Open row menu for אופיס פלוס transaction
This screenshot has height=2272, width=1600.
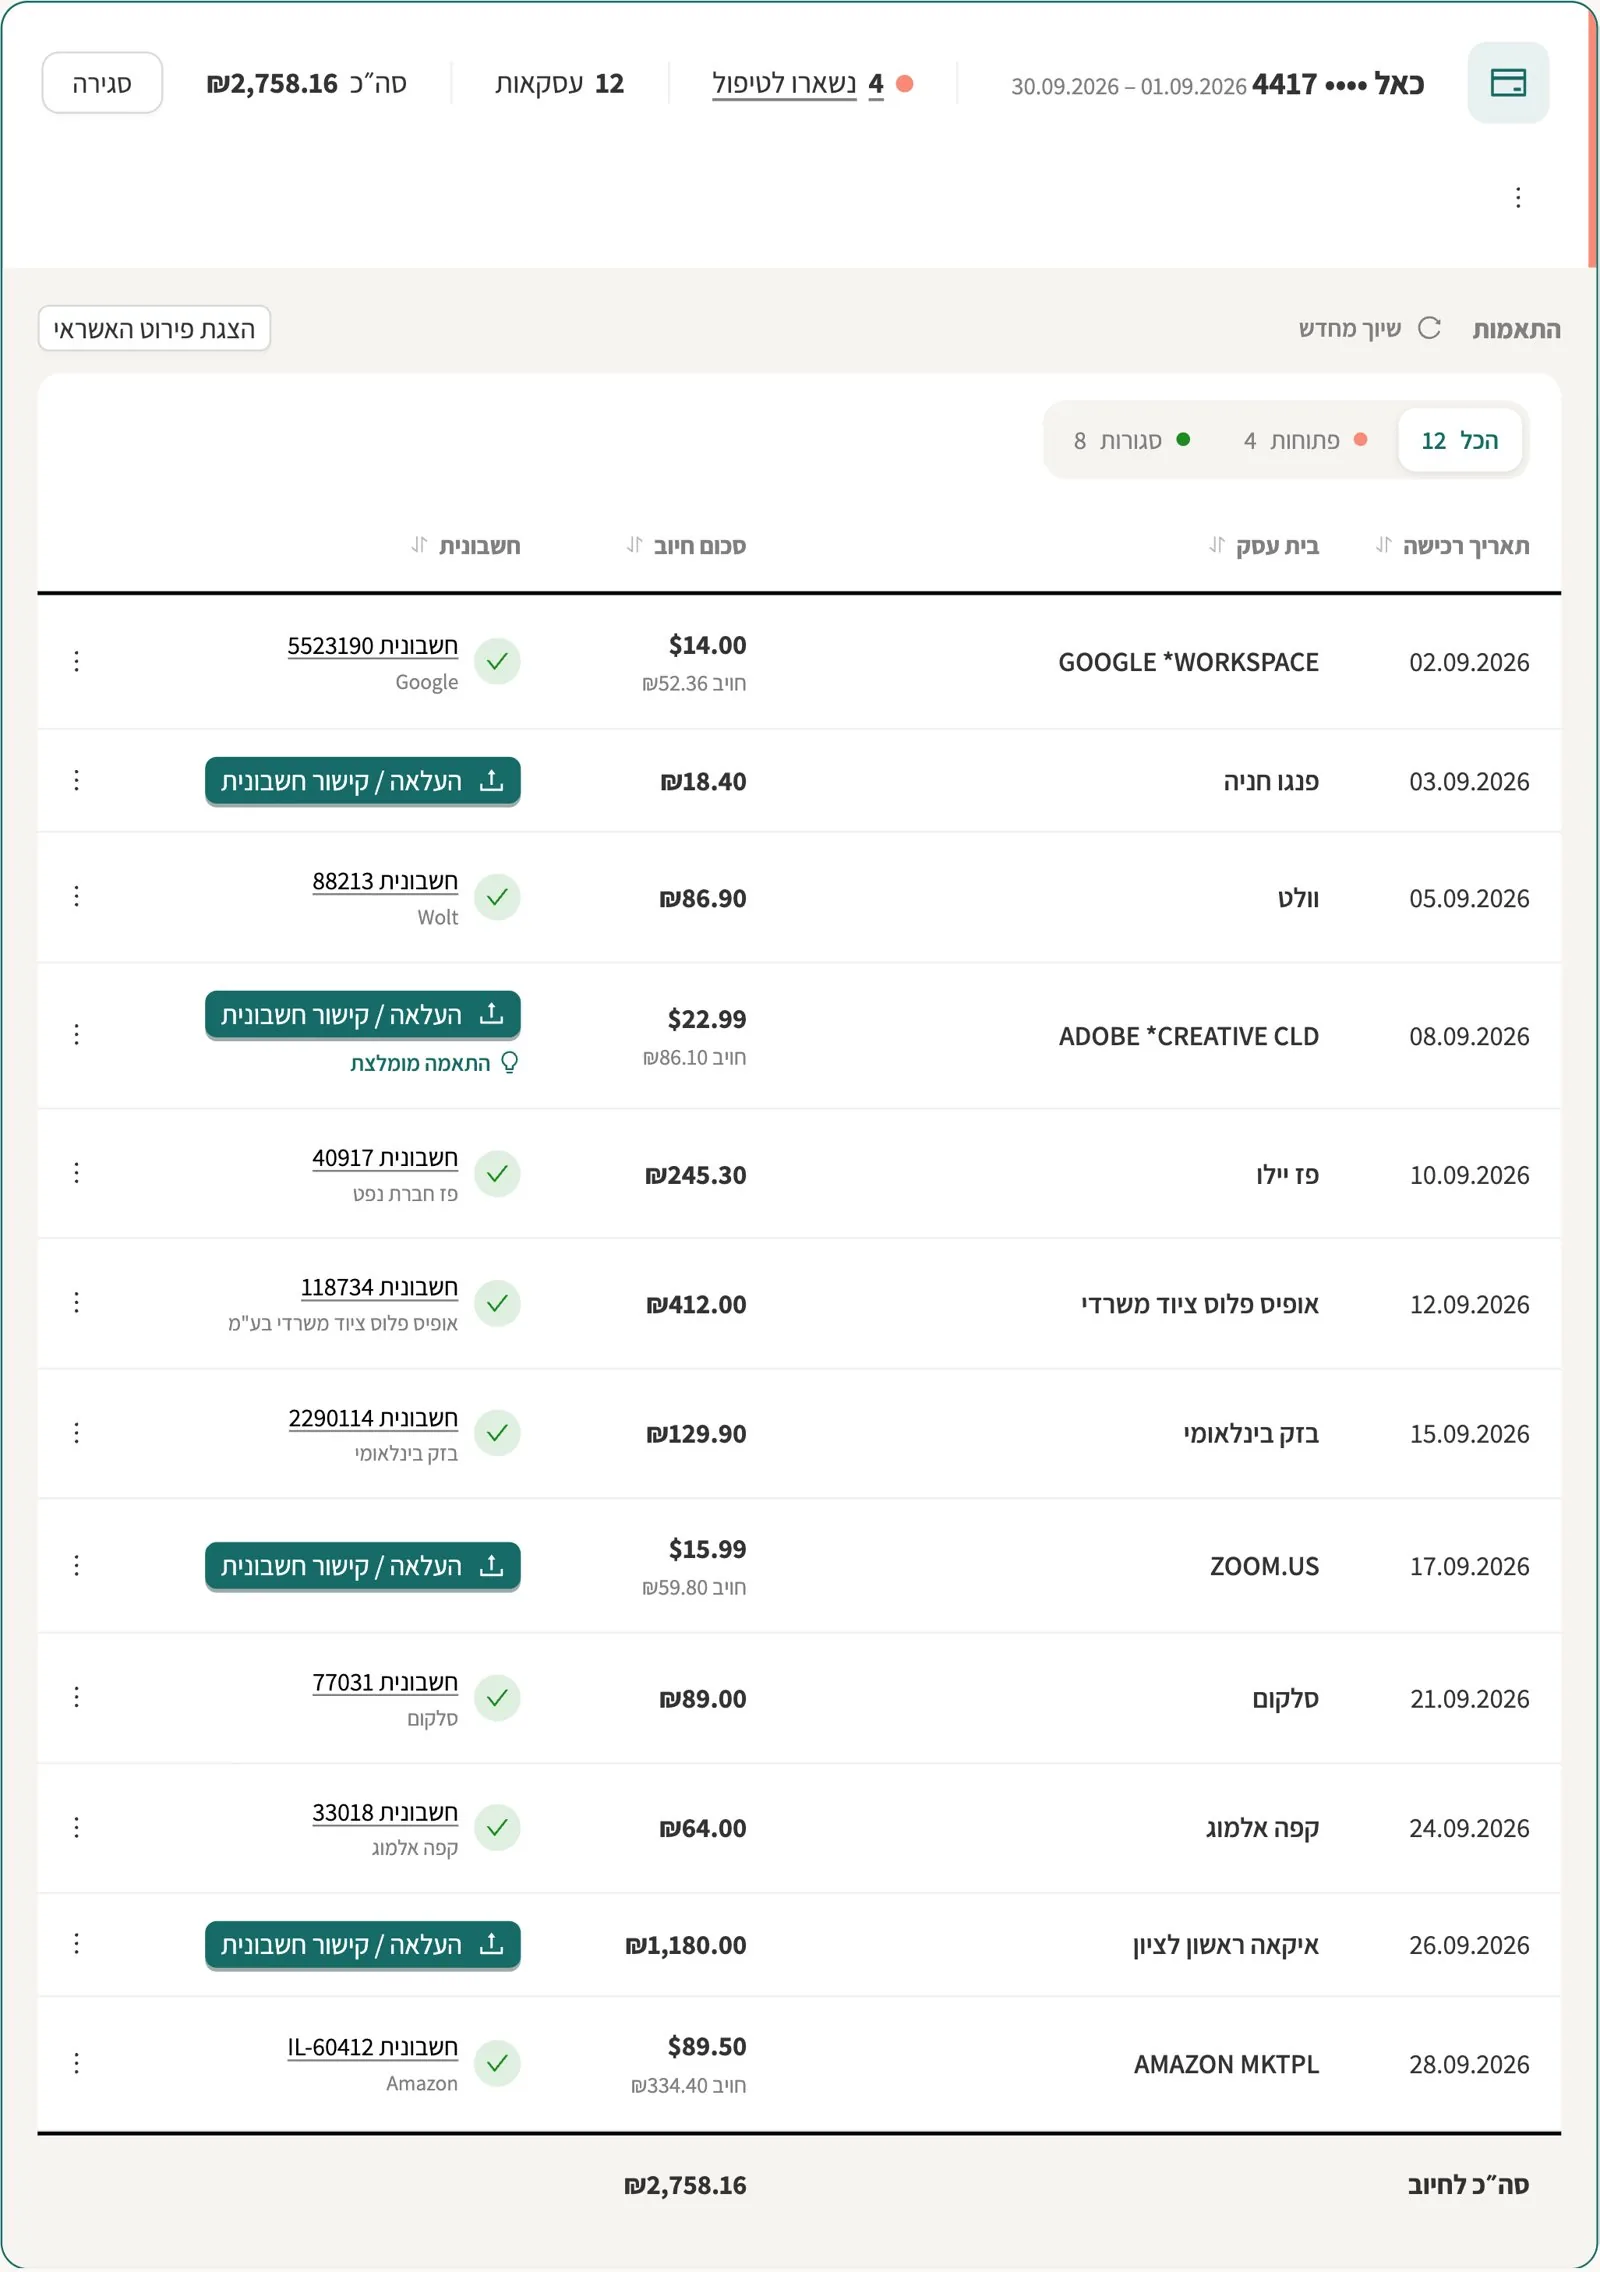pos(77,1302)
